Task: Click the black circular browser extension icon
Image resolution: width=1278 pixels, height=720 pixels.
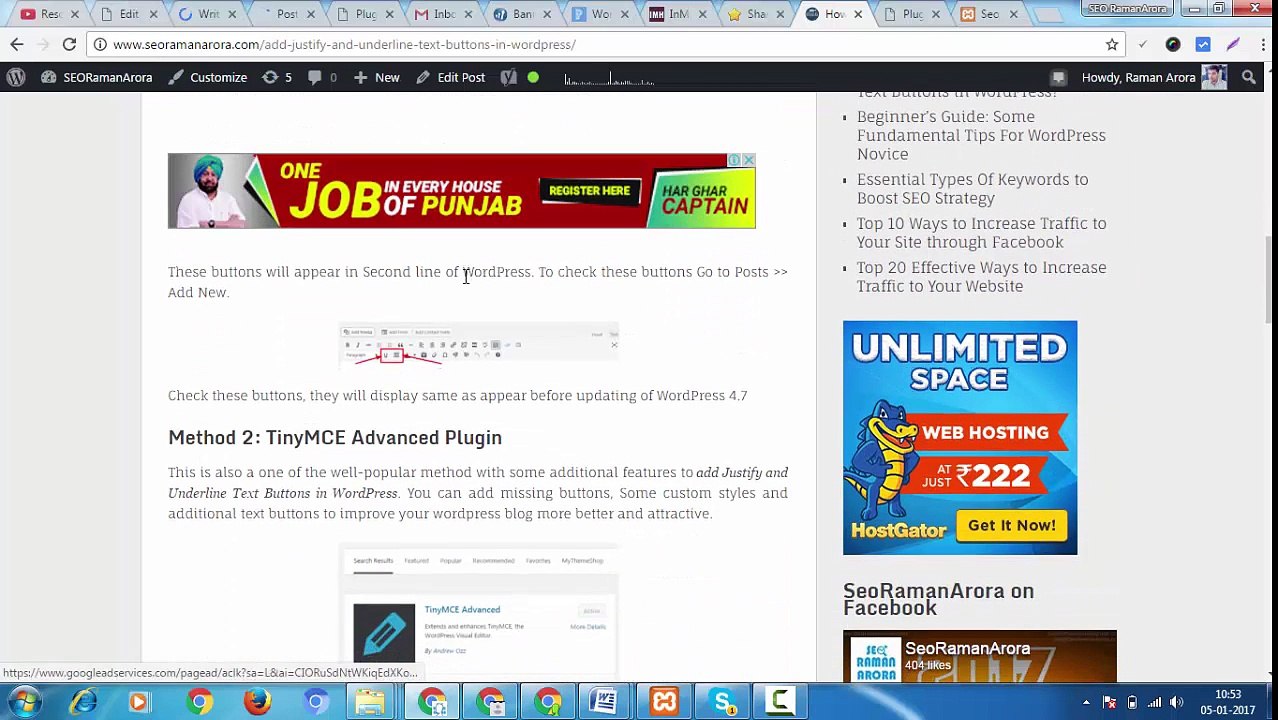Action: click(x=1173, y=44)
